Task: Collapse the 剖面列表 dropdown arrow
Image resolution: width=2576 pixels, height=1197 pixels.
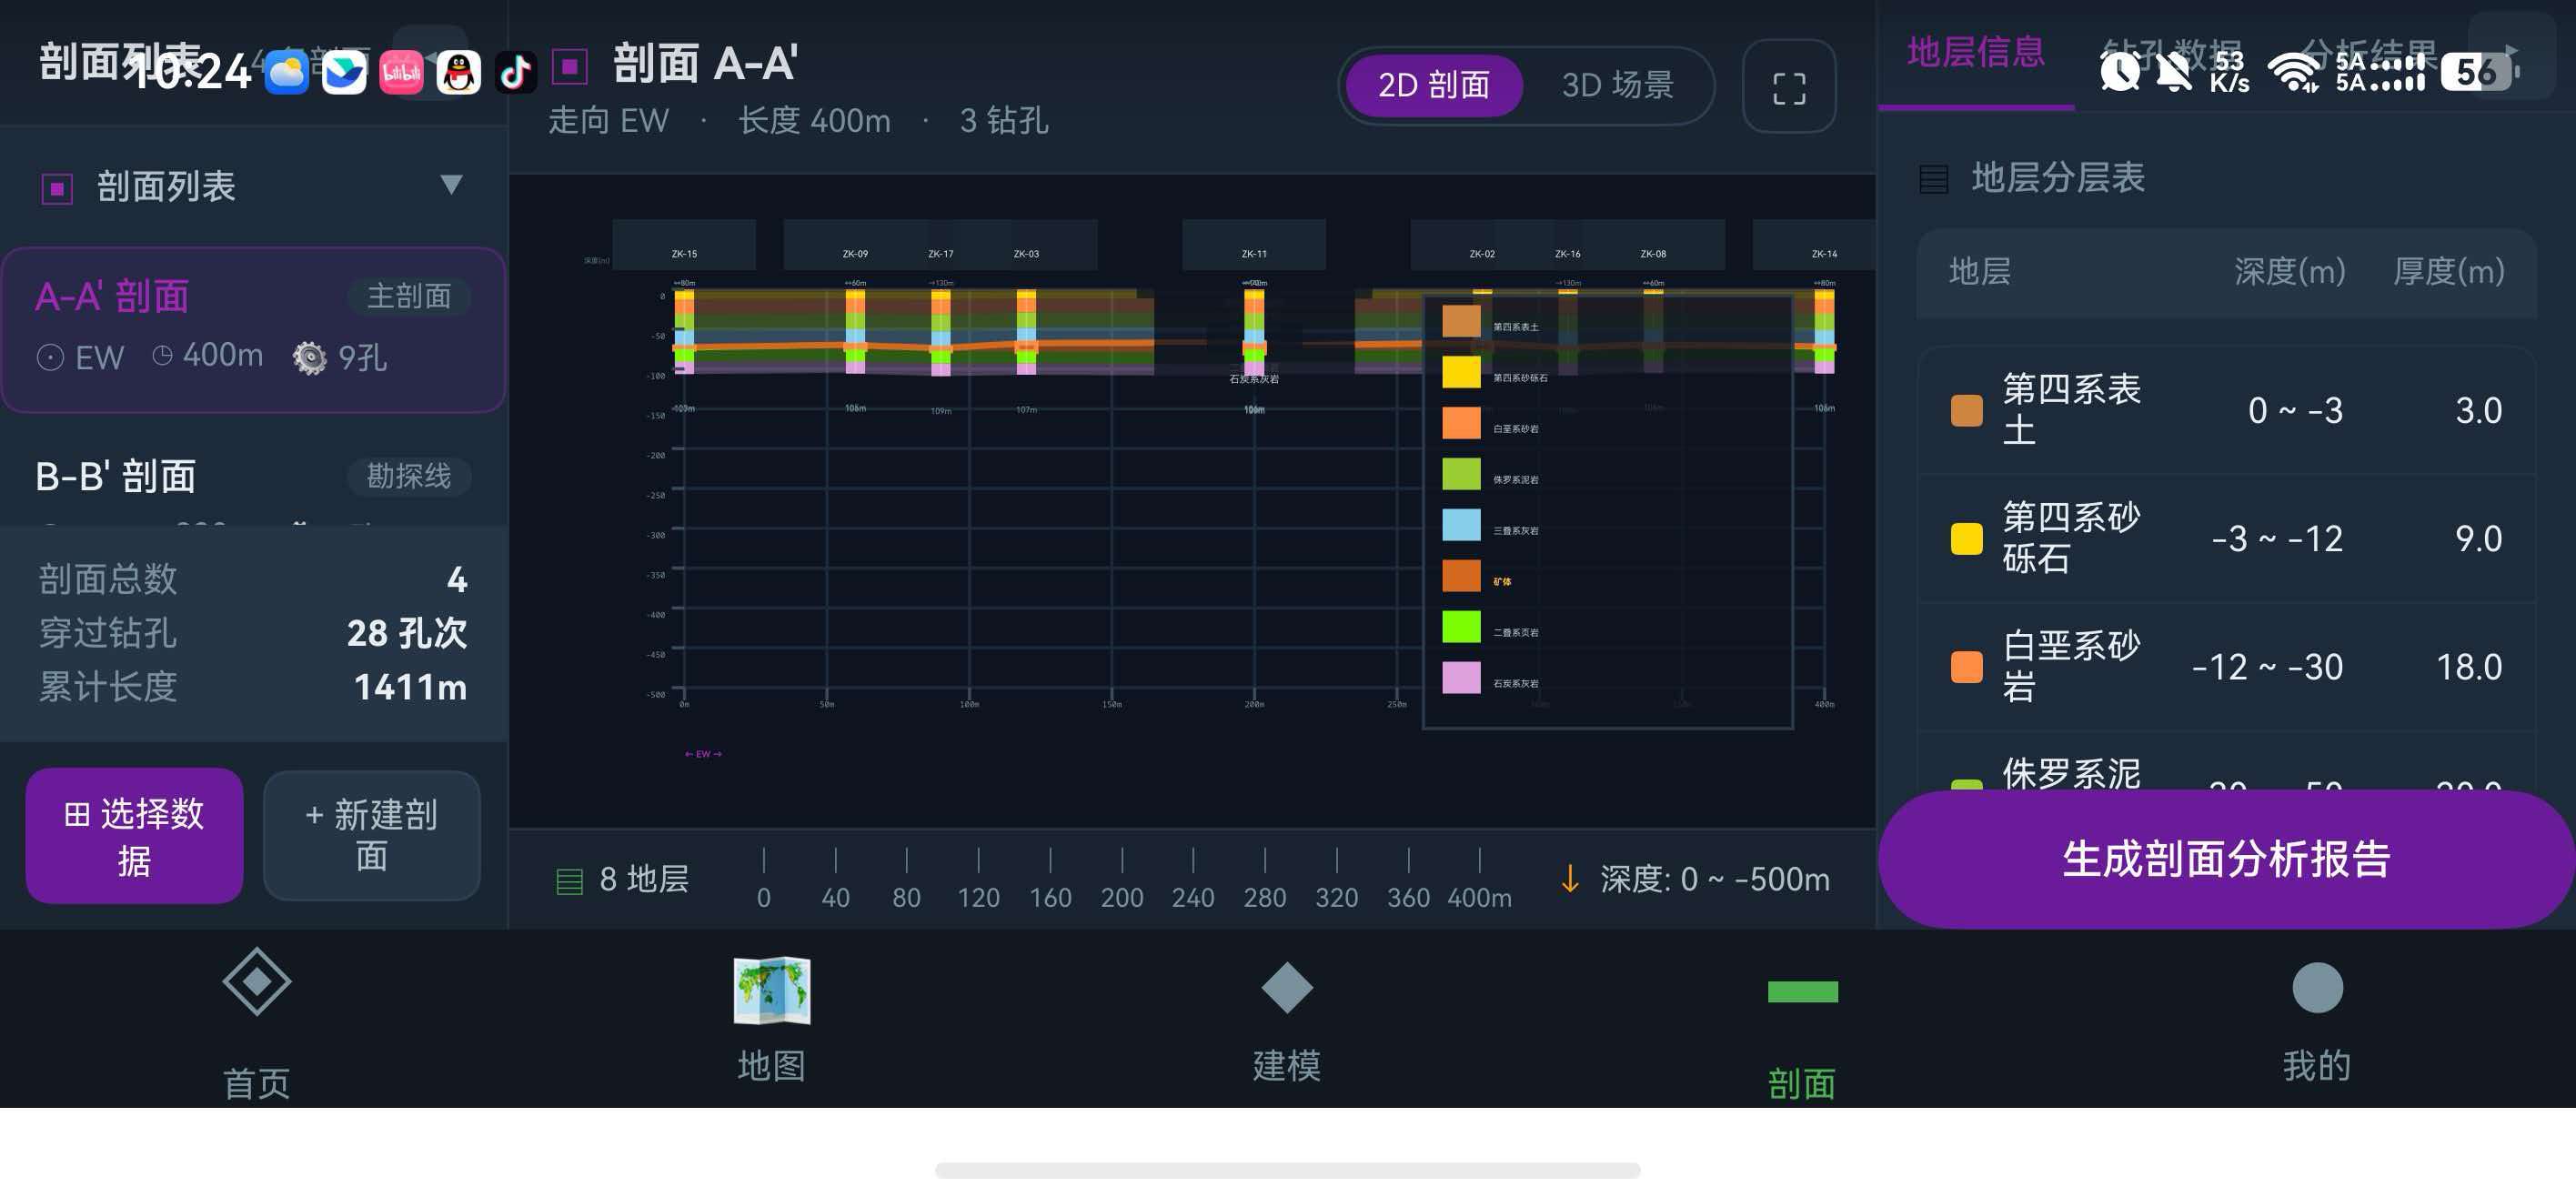Action: coord(451,185)
